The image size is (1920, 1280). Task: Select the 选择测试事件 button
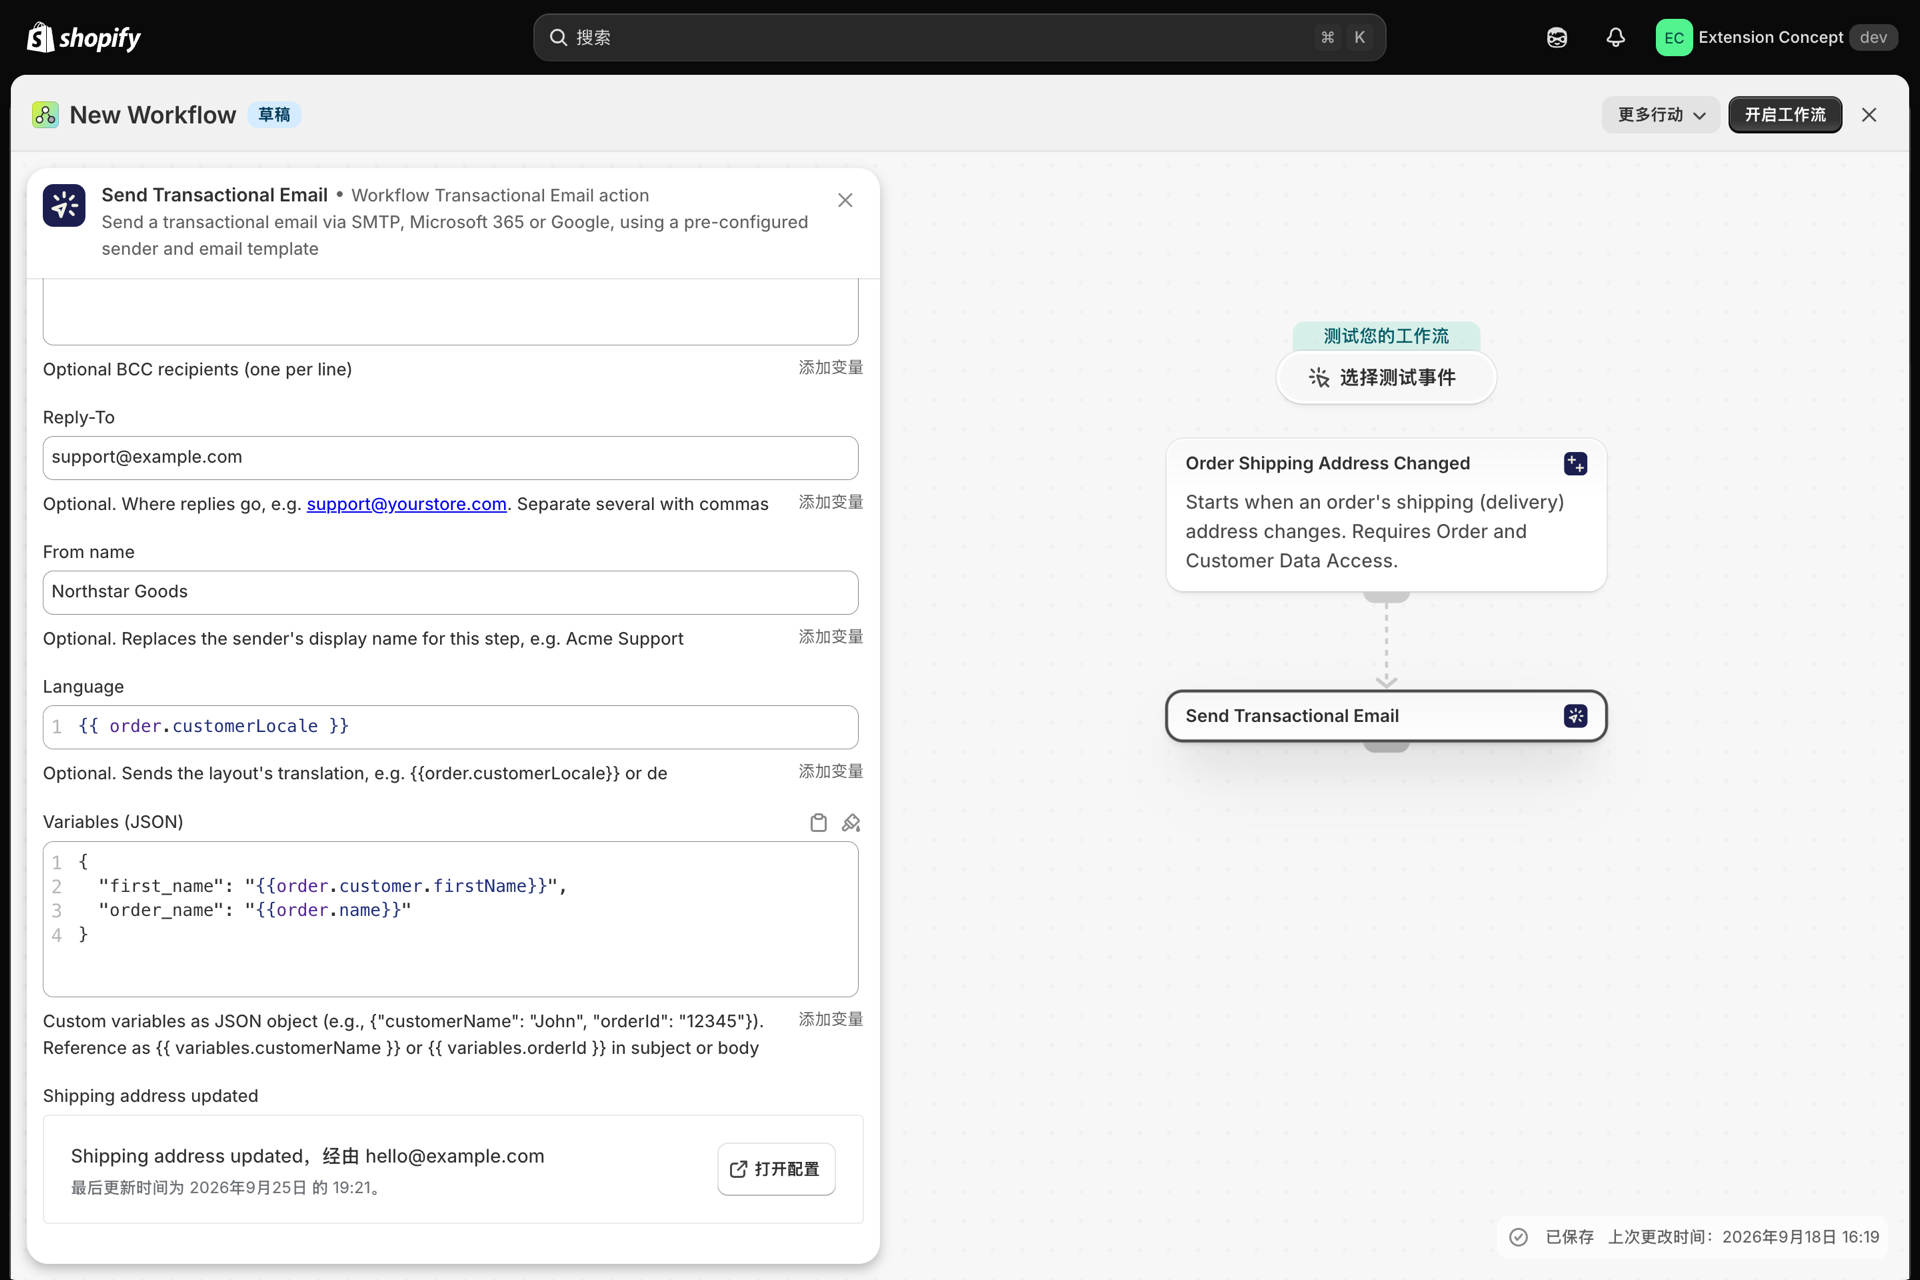[1385, 377]
